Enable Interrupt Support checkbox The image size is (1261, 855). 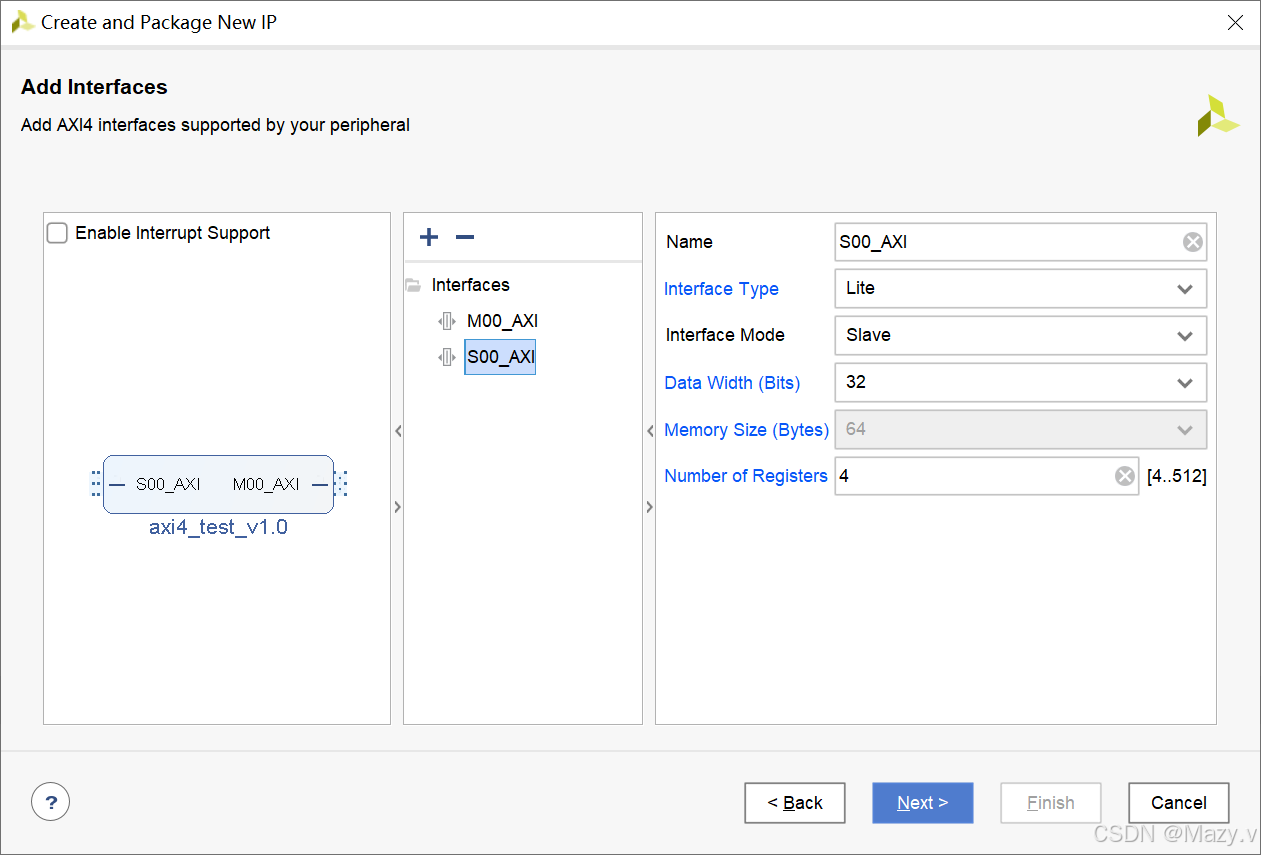(58, 233)
